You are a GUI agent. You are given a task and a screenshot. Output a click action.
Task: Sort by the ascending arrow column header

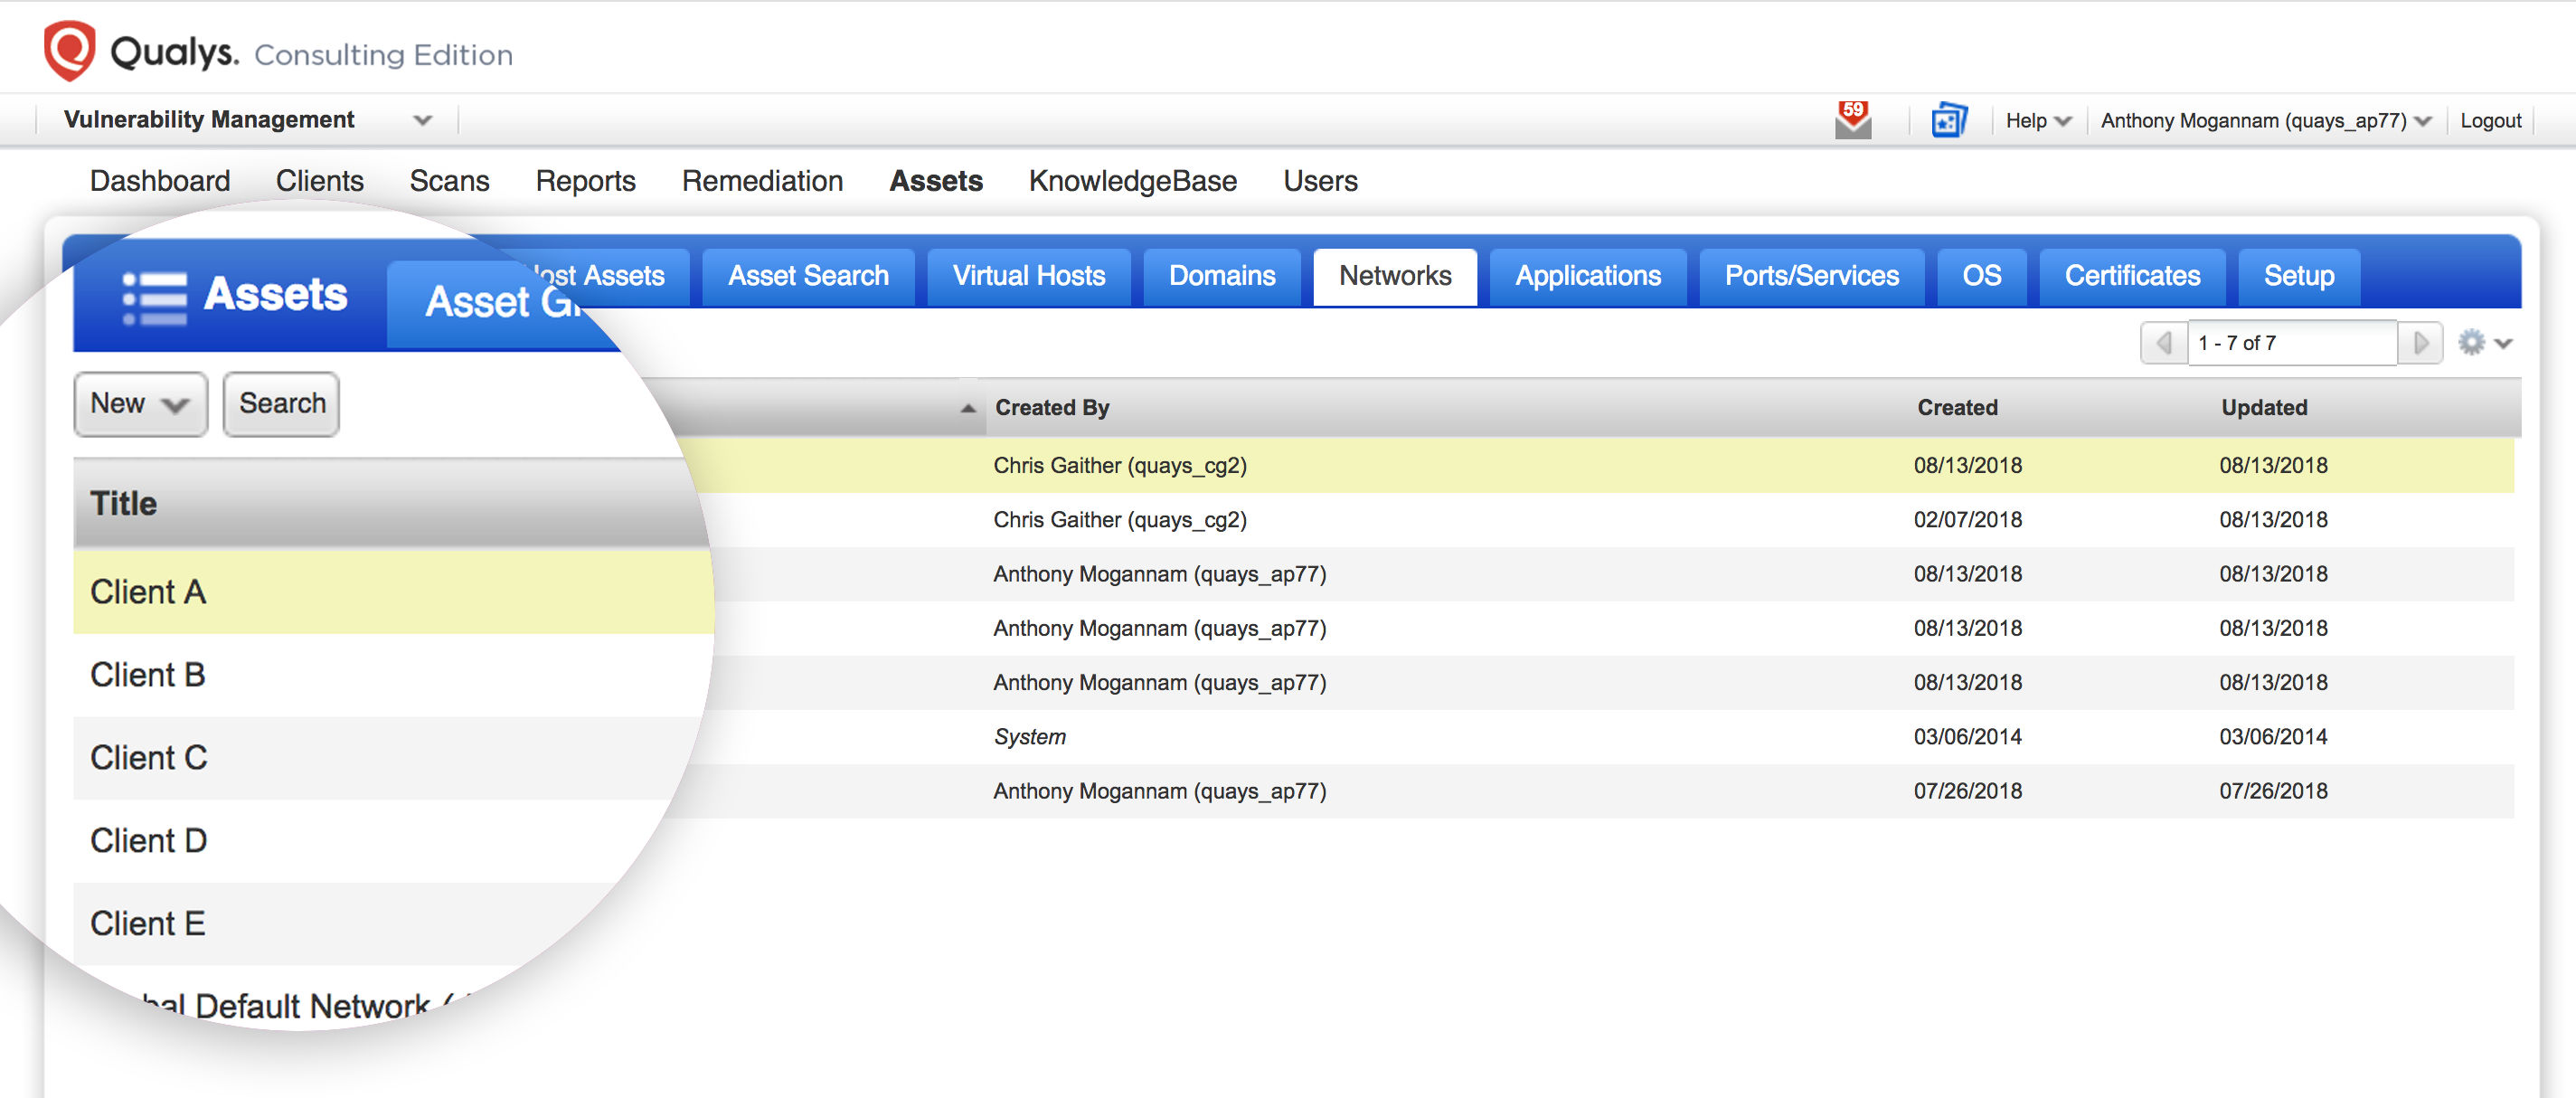tap(967, 408)
